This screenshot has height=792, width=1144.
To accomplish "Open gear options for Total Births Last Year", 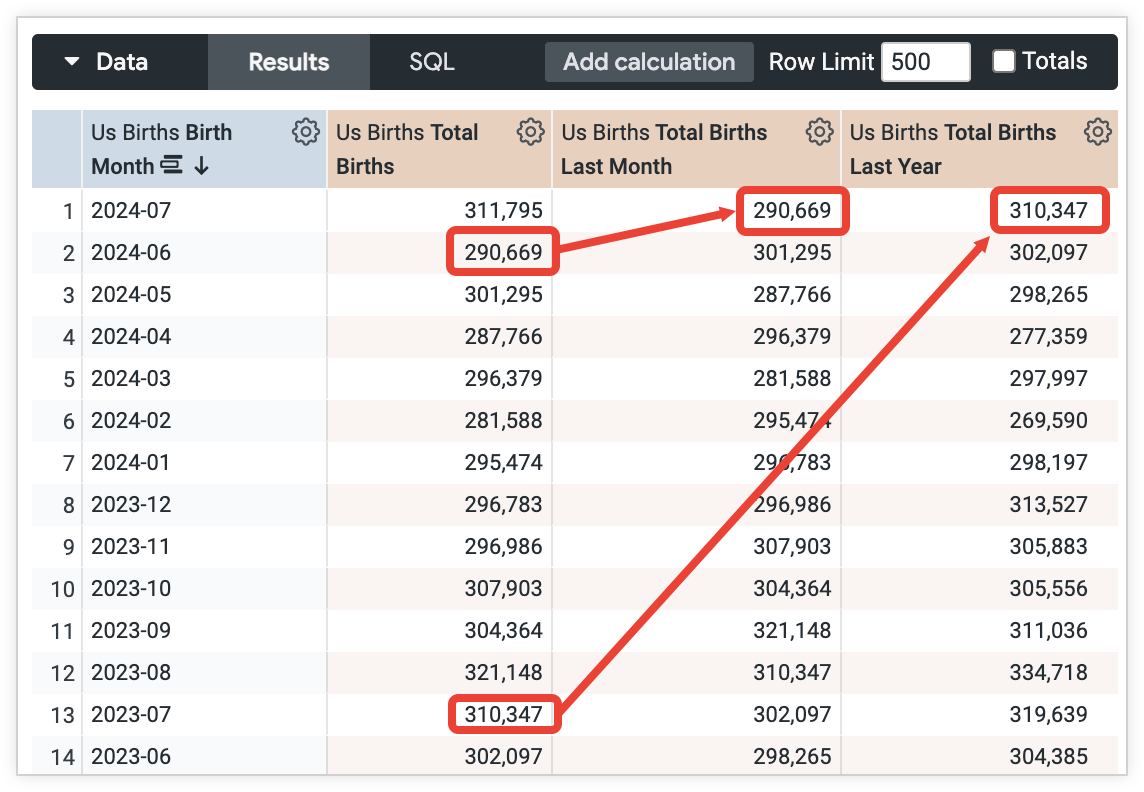I will pos(1097,131).
